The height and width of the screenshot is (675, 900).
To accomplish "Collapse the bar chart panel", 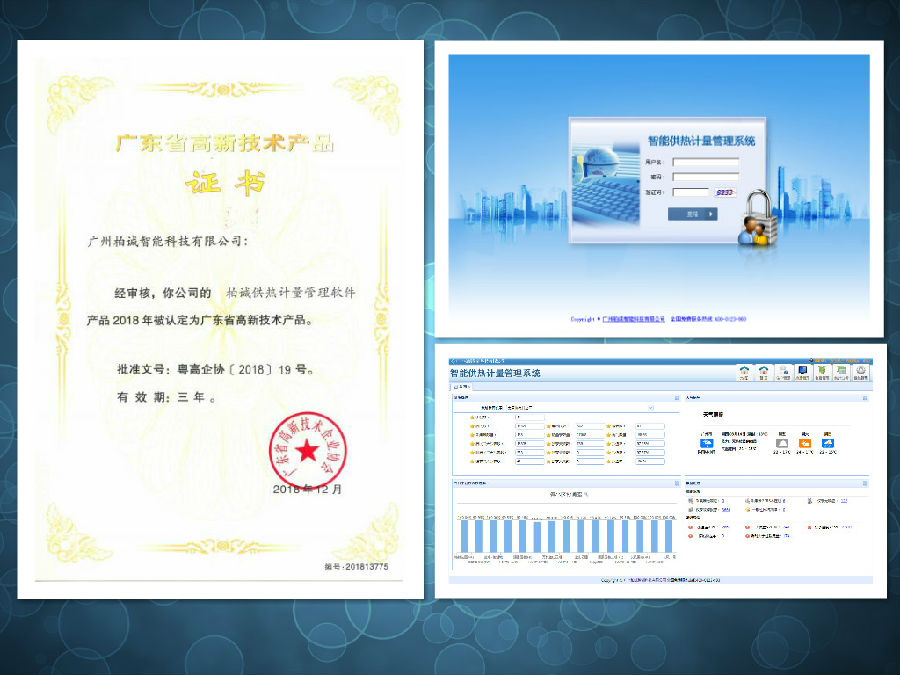I will point(676,483).
